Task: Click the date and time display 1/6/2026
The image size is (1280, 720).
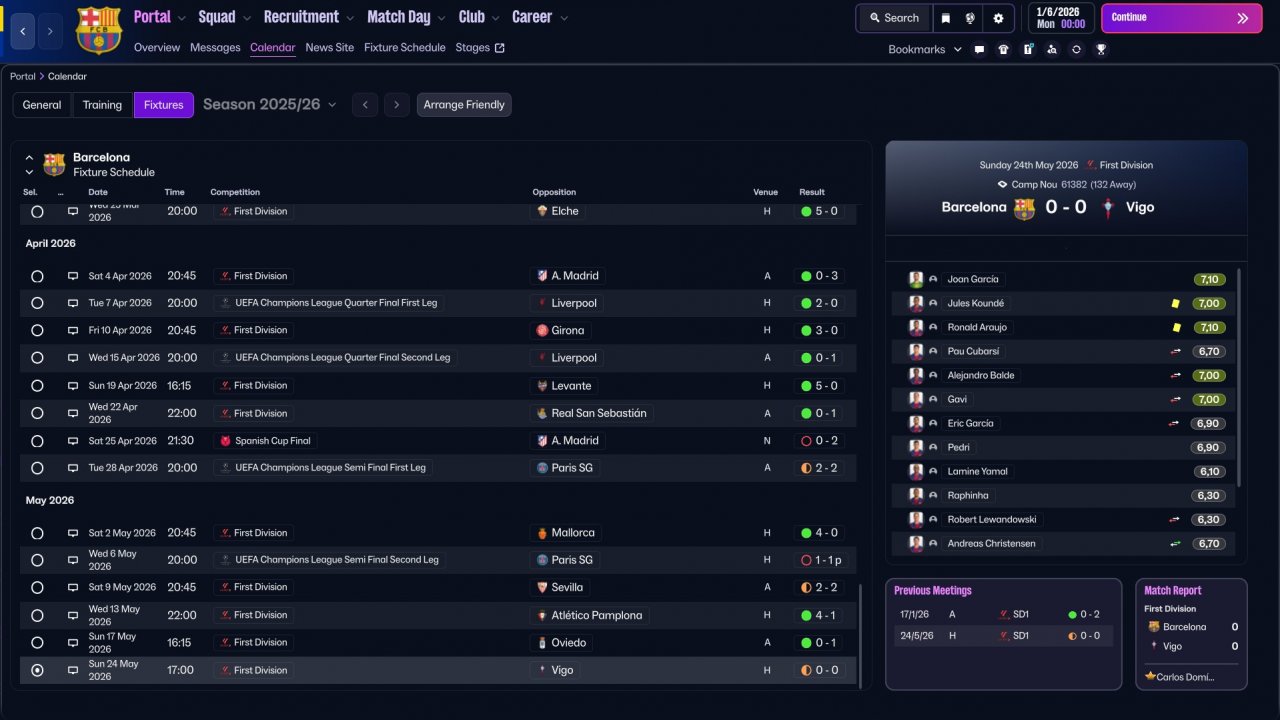Action: pyautogui.click(x=1060, y=18)
